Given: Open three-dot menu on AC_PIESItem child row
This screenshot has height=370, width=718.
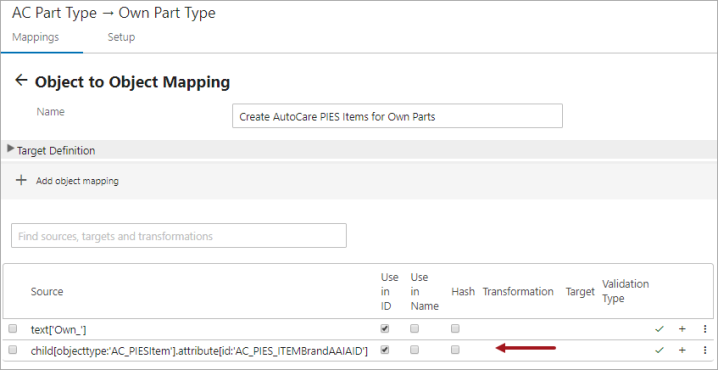Looking at the screenshot, I should tap(705, 350).
